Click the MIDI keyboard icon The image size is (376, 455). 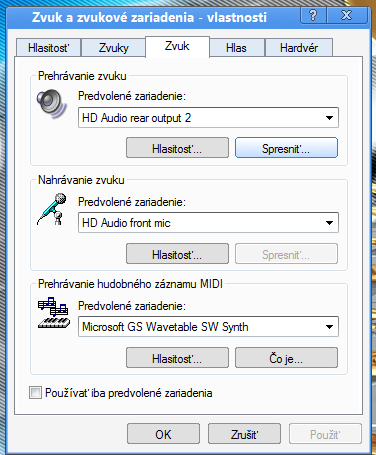[54, 313]
